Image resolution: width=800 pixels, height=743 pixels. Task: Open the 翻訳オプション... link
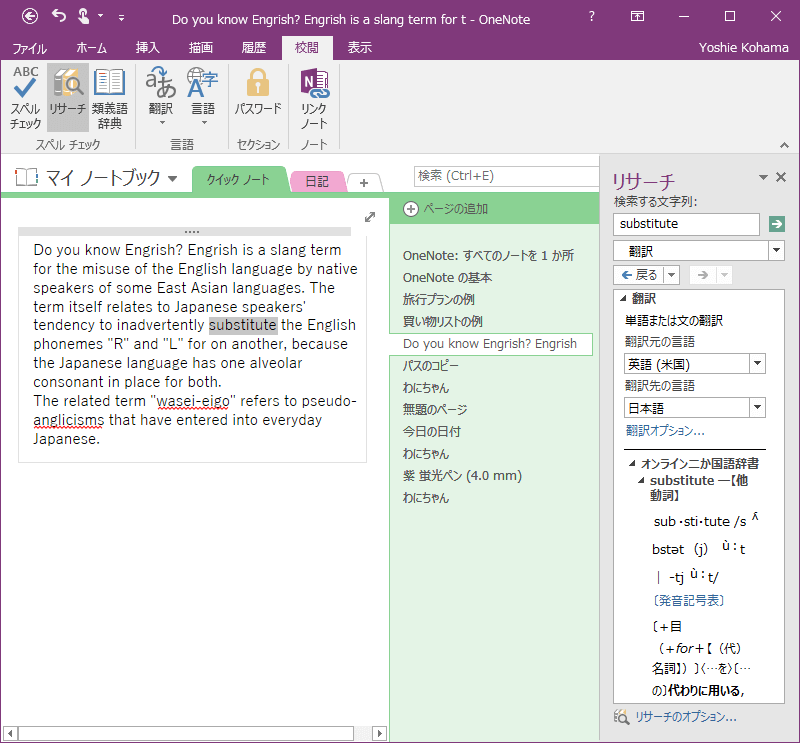point(665,431)
